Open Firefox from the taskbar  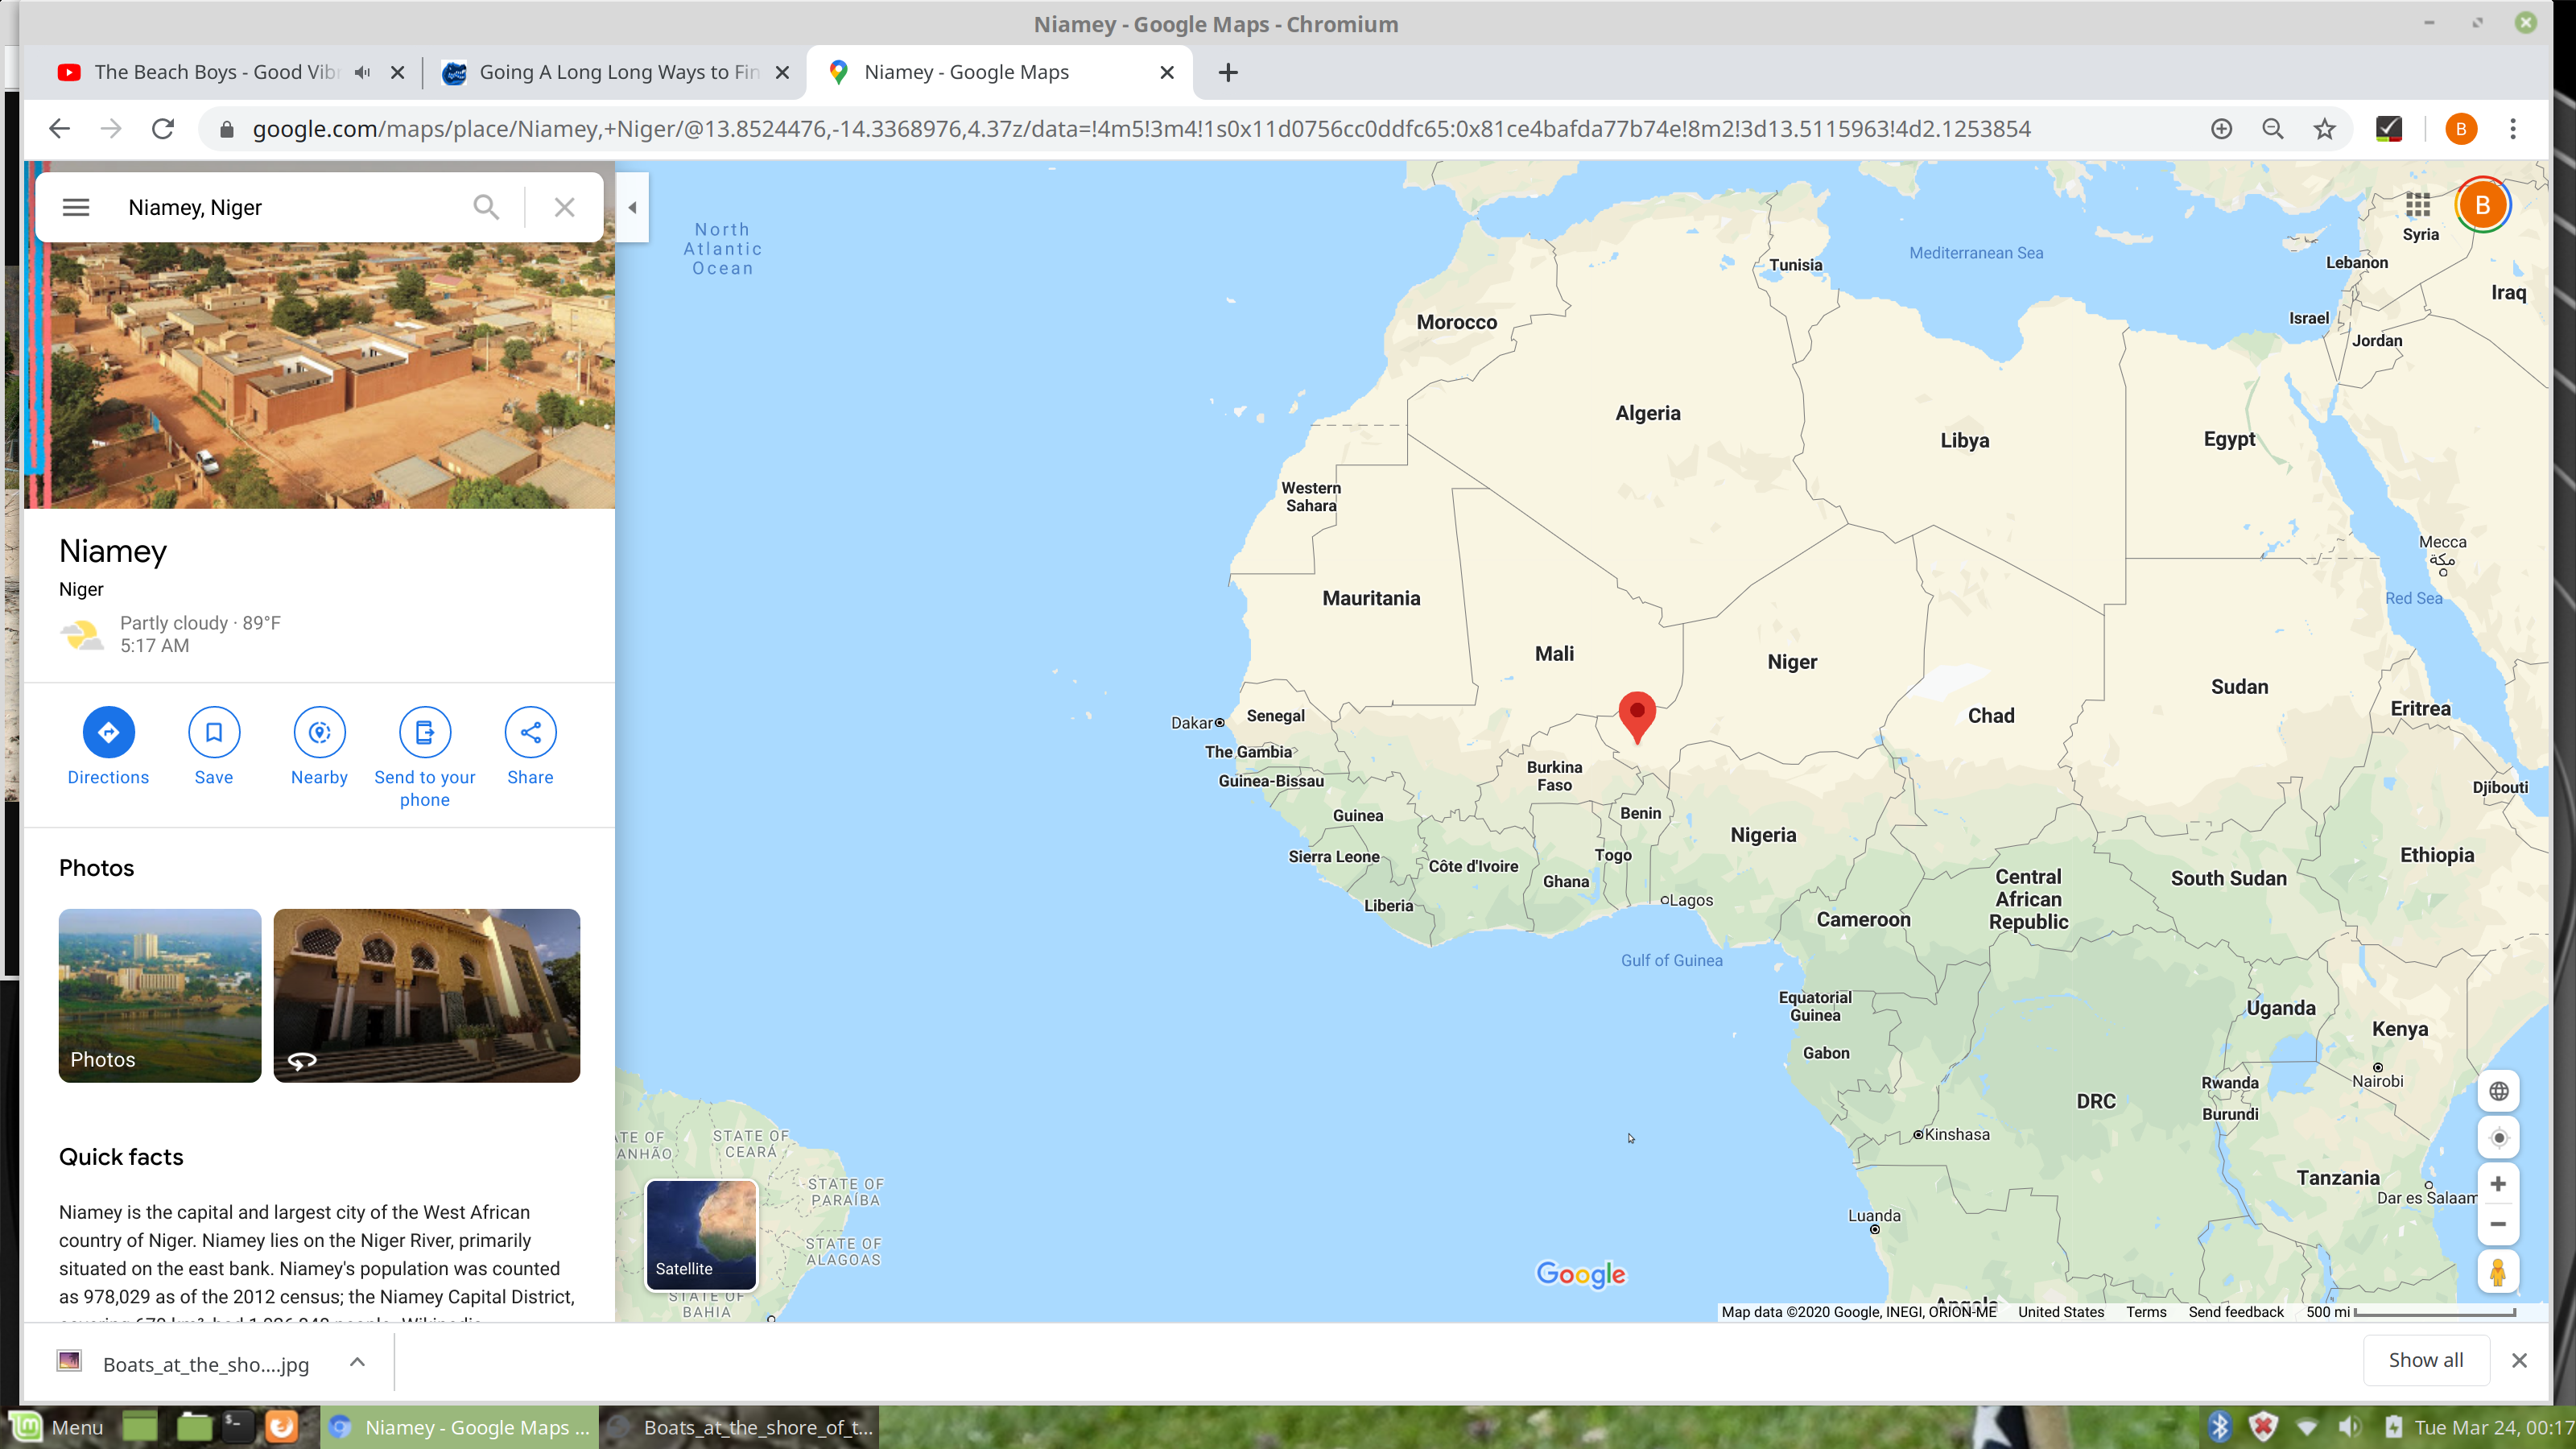(281, 1427)
